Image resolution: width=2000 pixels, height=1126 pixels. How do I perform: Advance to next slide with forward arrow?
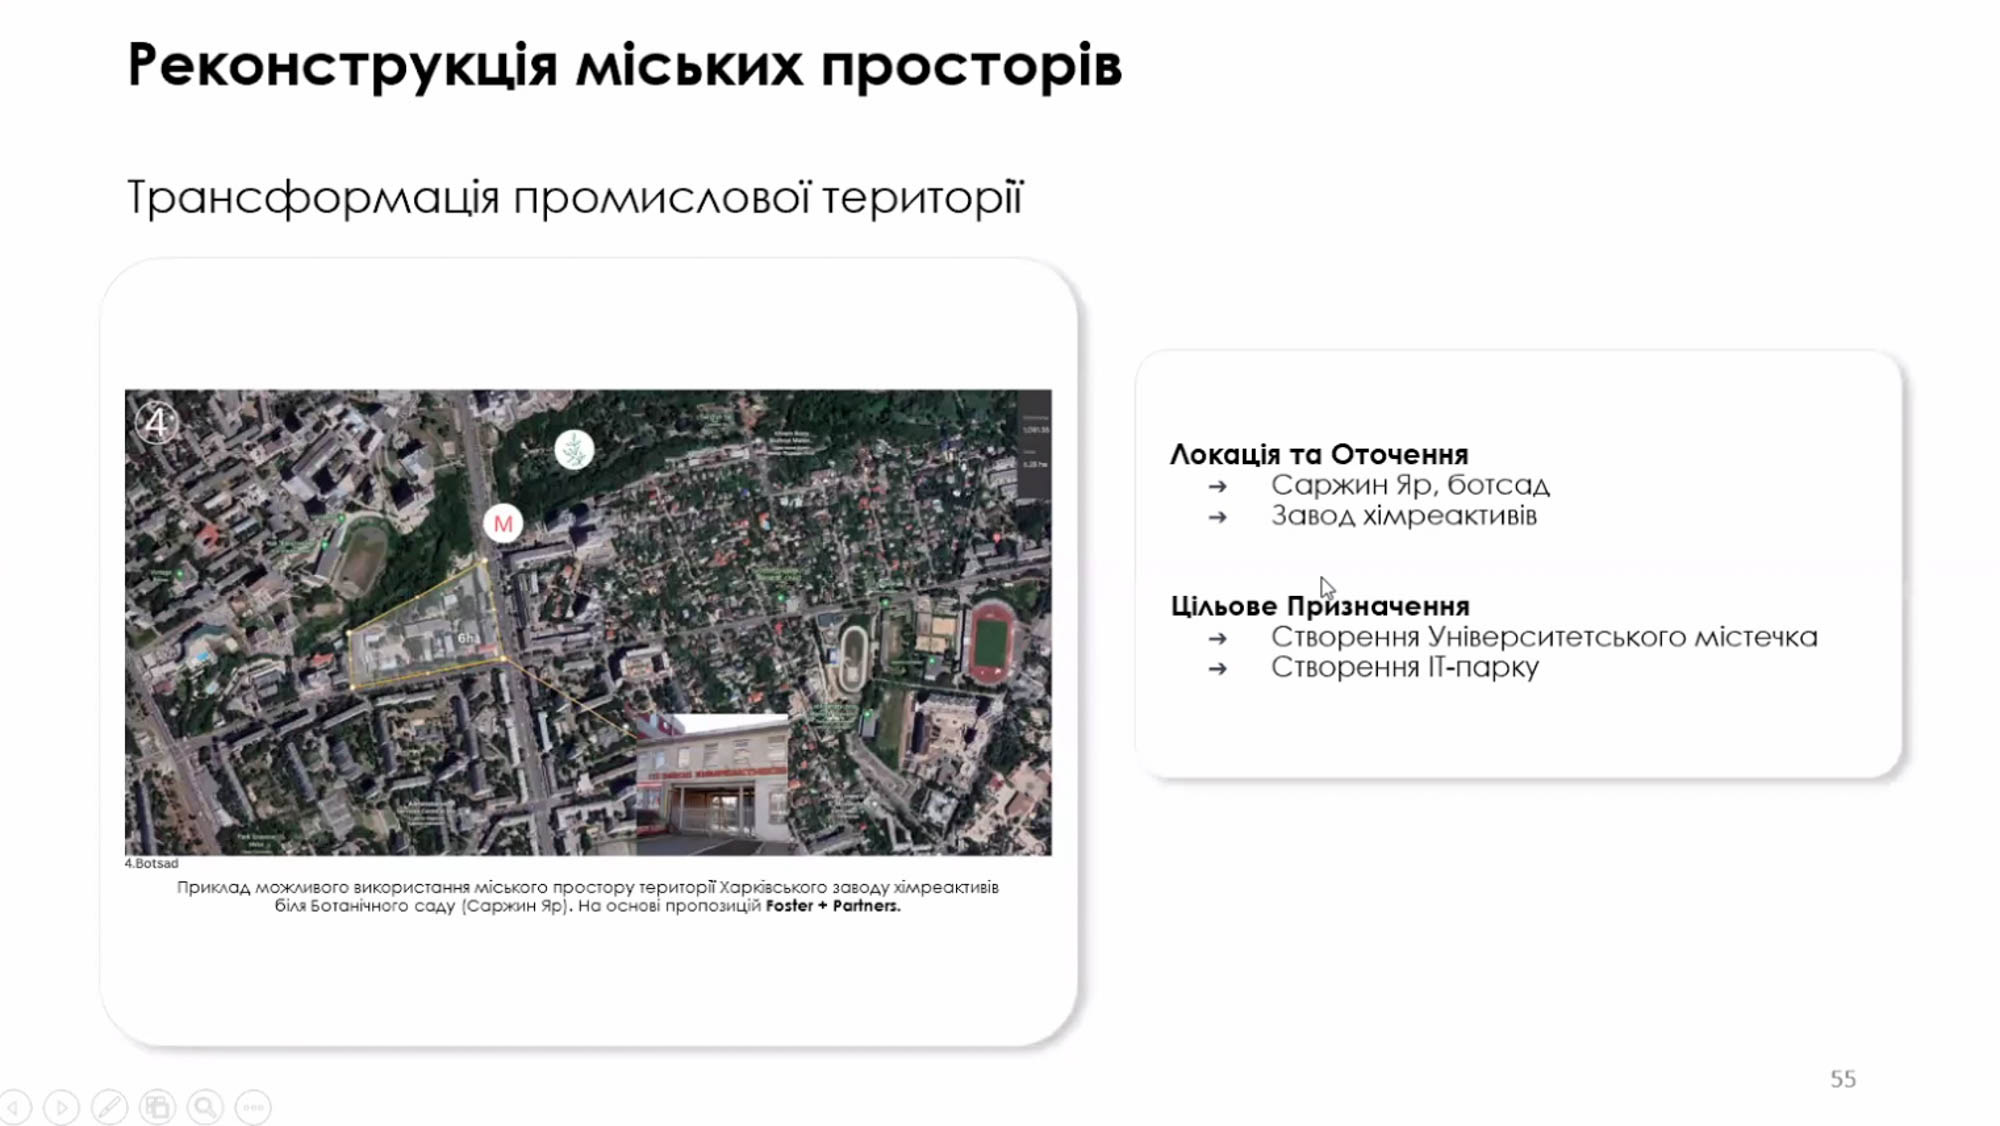[61, 1107]
